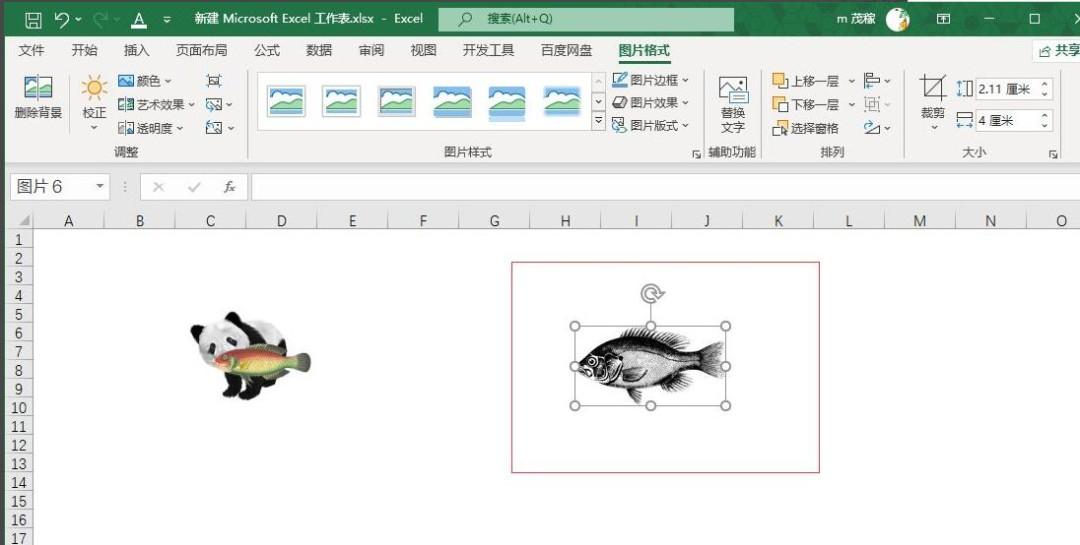Click 上移一层 bring forward button
1080x545 pixels.
pyautogui.click(x=805, y=81)
